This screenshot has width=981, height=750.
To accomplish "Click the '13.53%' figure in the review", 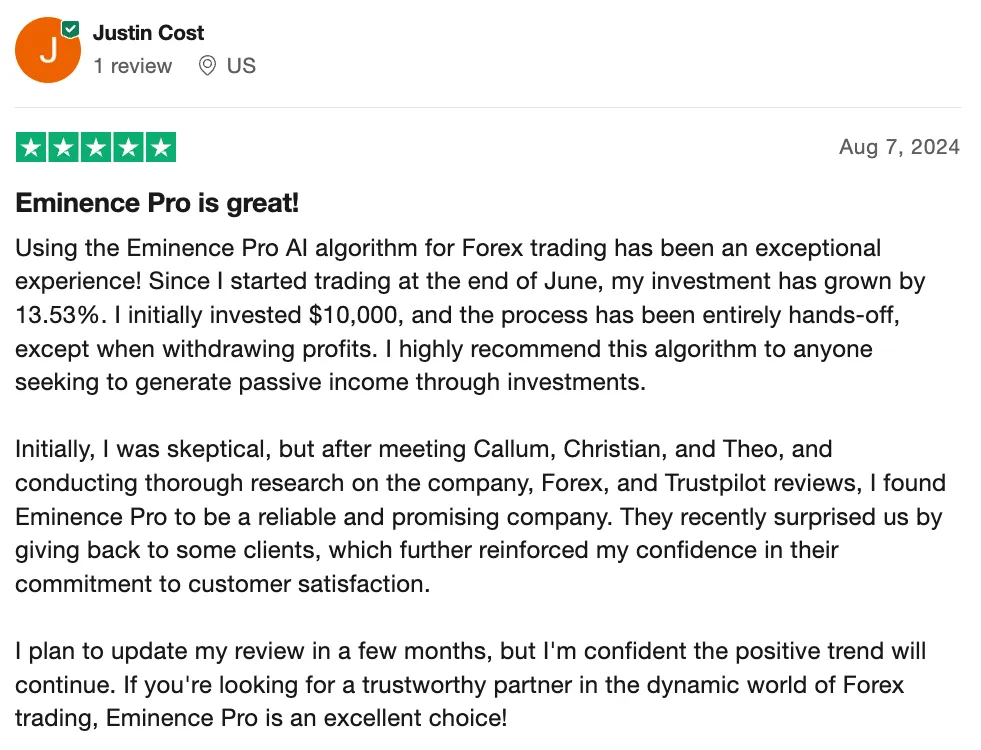I will pos(57,315).
